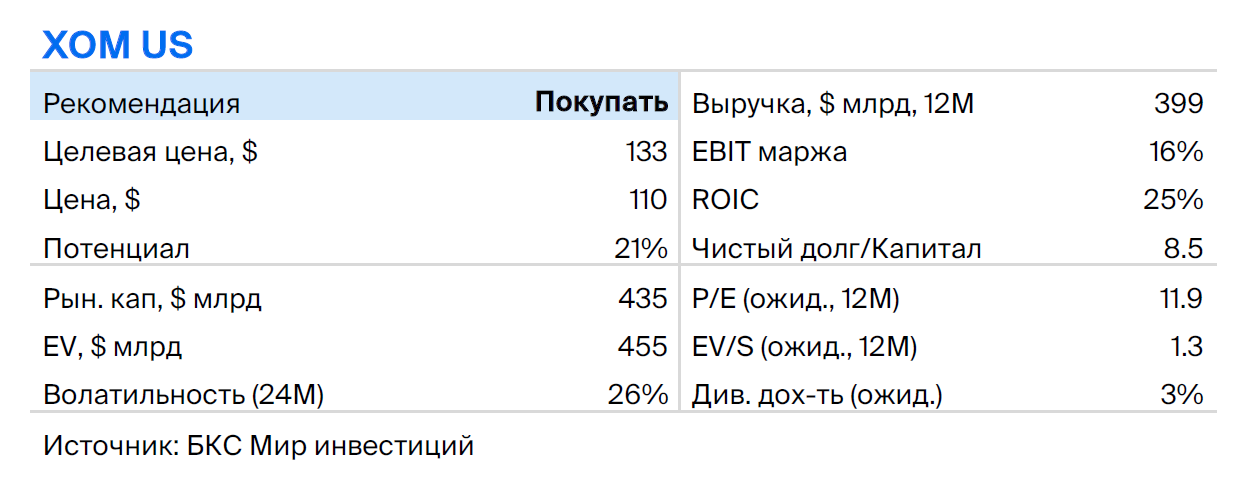Click the ROIC value 25%
This screenshot has width=1248, height=494.
(x=1174, y=200)
